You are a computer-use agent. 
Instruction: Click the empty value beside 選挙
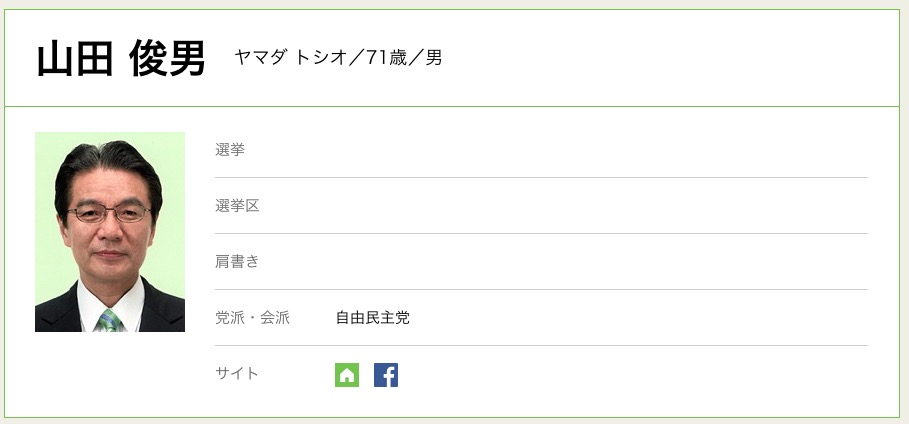pyautogui.click(x=600, y=150)
